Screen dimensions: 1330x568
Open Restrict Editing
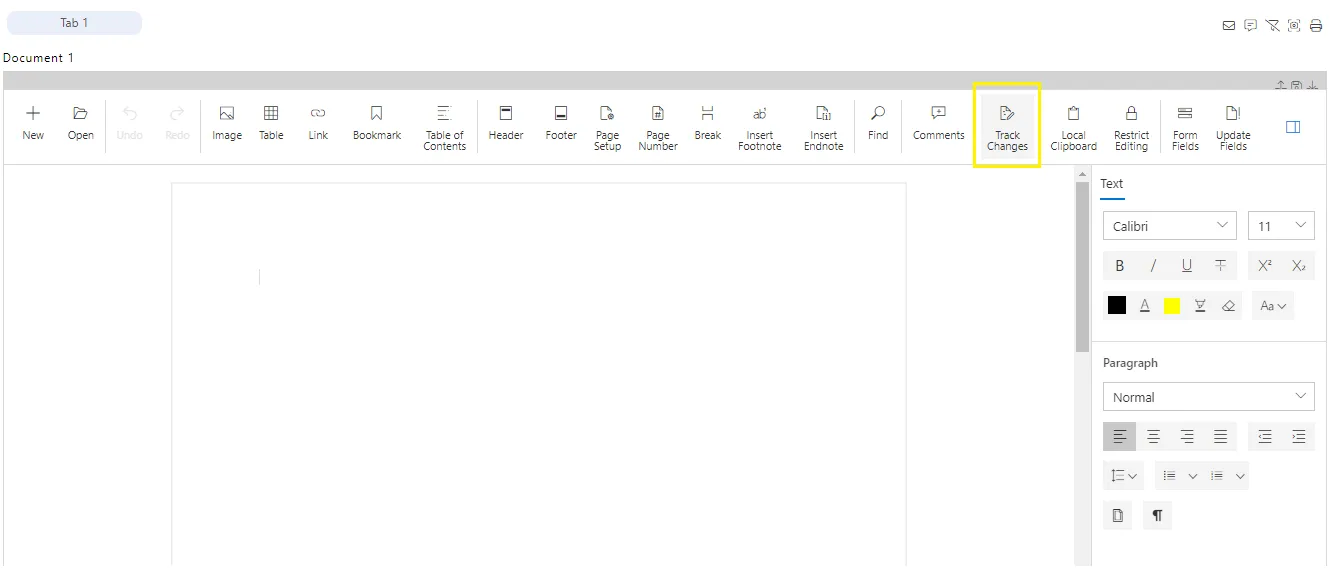click(1131, 128)
